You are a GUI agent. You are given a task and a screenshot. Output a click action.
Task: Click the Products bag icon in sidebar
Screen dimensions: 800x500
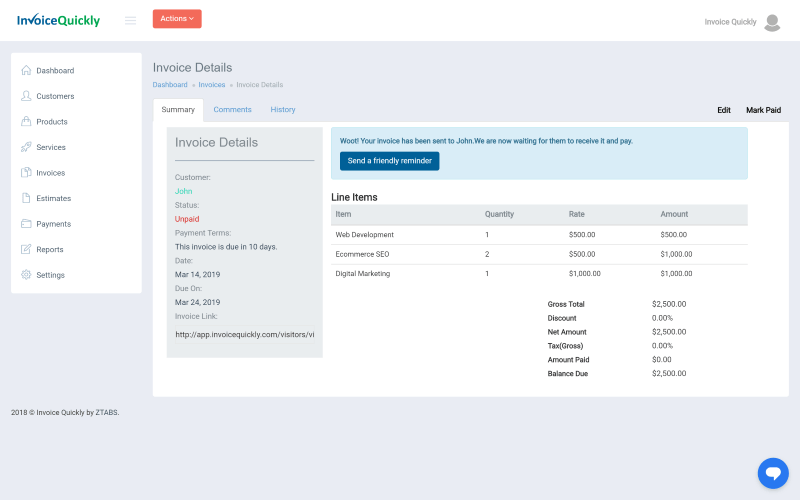(x=26, y=122)
